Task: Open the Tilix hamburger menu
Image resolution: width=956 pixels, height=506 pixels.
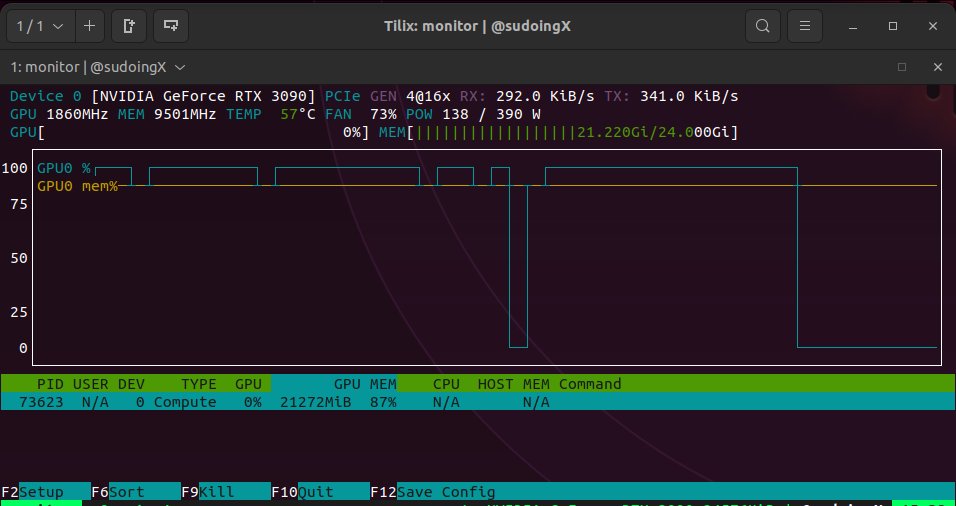Action: coord(805,26)
